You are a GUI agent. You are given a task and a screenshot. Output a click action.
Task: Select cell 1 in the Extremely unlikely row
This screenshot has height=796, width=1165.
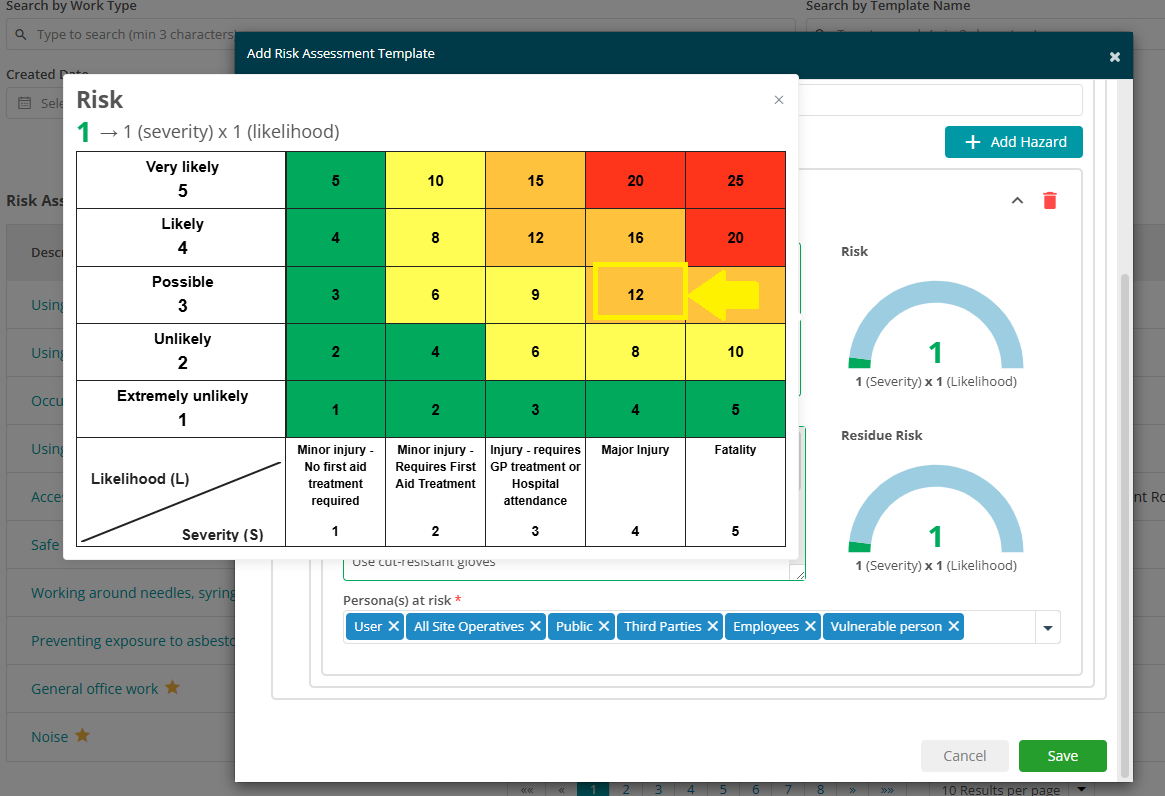(x=335, y=410)
